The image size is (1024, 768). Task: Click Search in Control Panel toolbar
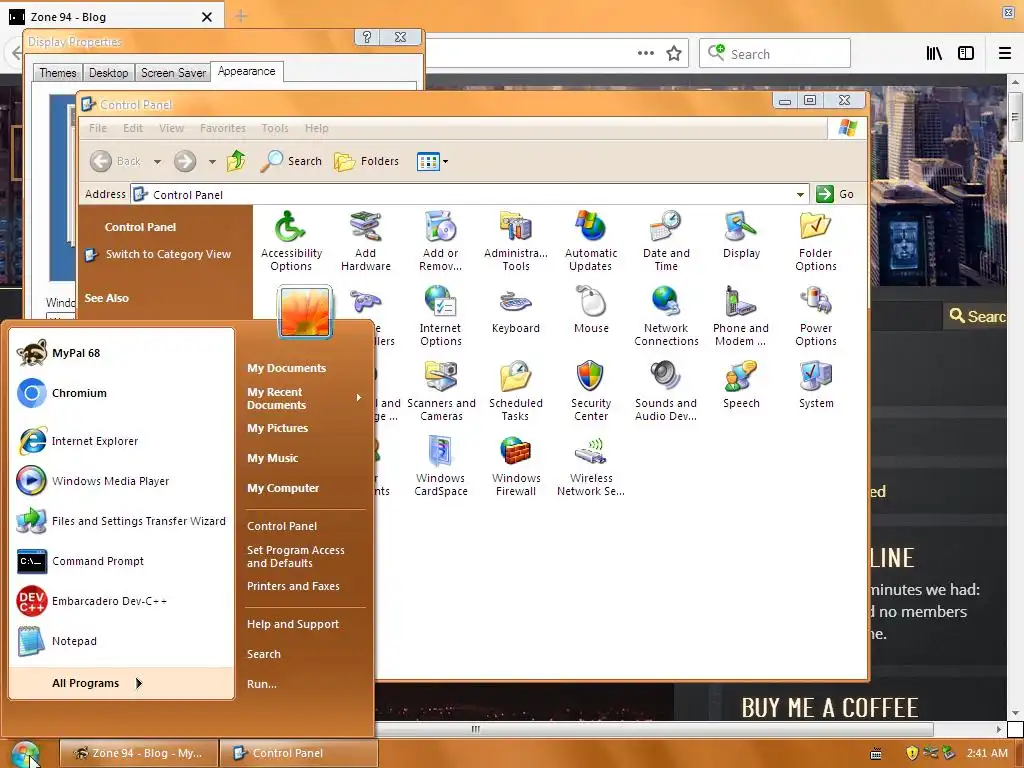[x=291, y=161]
